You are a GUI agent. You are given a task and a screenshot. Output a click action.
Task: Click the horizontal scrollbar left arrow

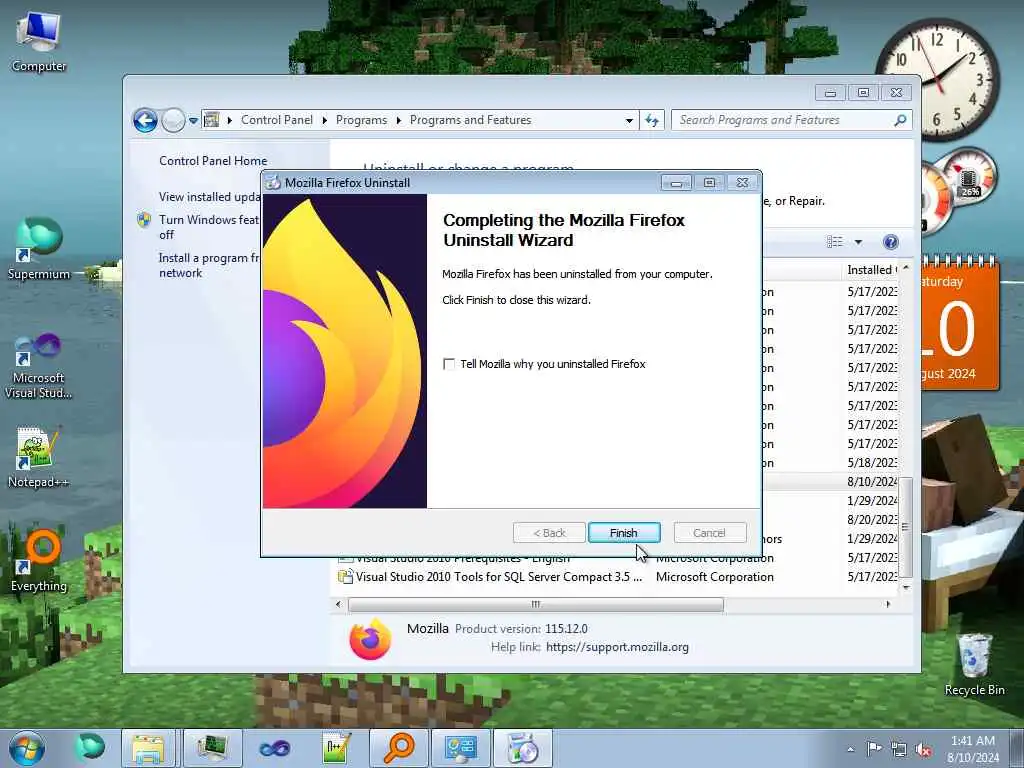[338, 605]
